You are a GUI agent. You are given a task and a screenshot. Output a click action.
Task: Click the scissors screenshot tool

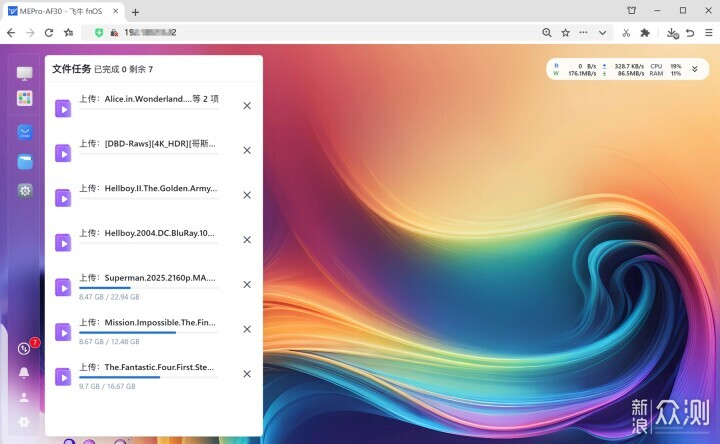(x=626, y=33)
